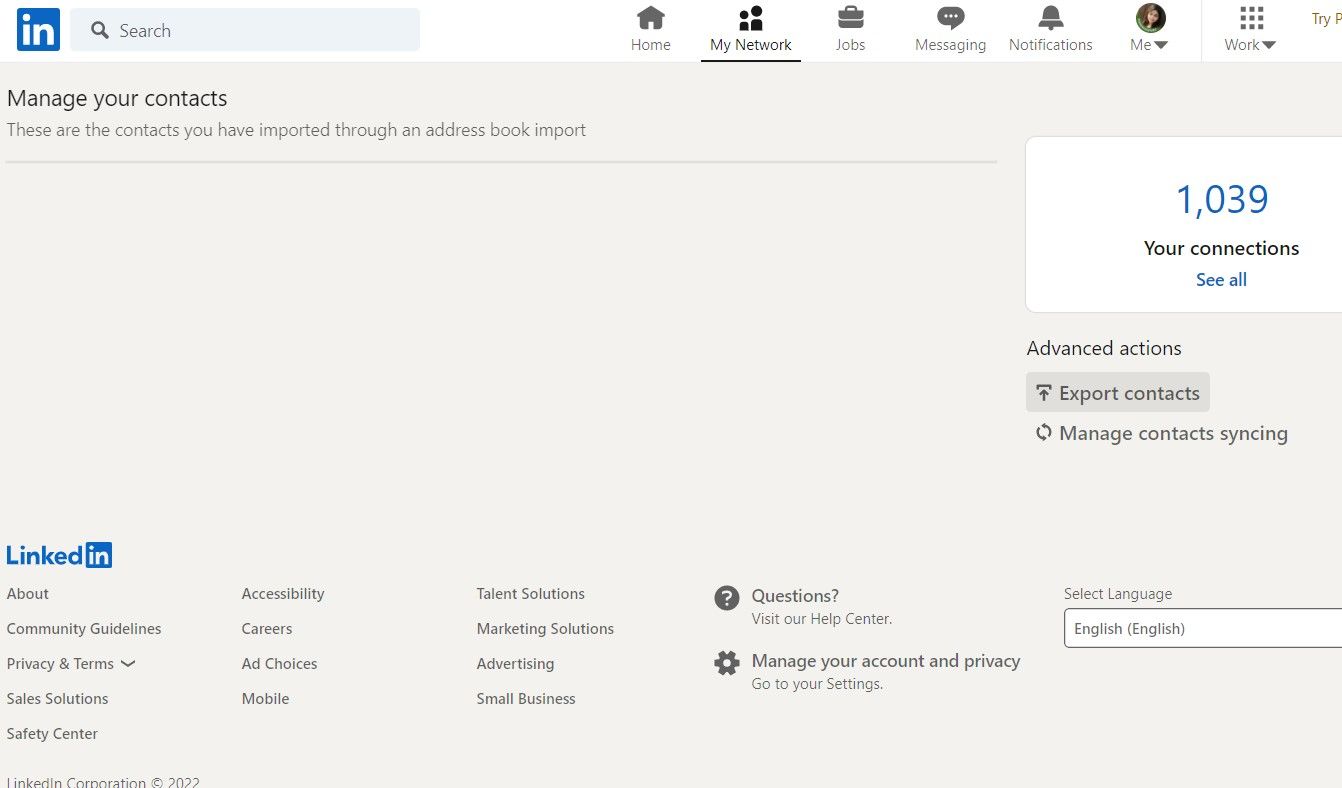This screenshot has height=788, width=1342.
Task: Go to the My Network tab
Action: coord(750,31)
